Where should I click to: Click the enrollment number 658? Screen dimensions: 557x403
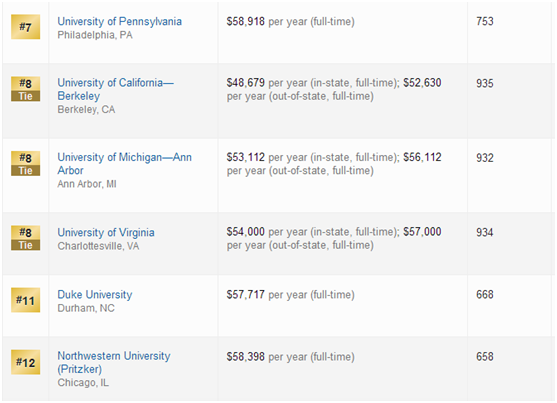click(485, 356)
